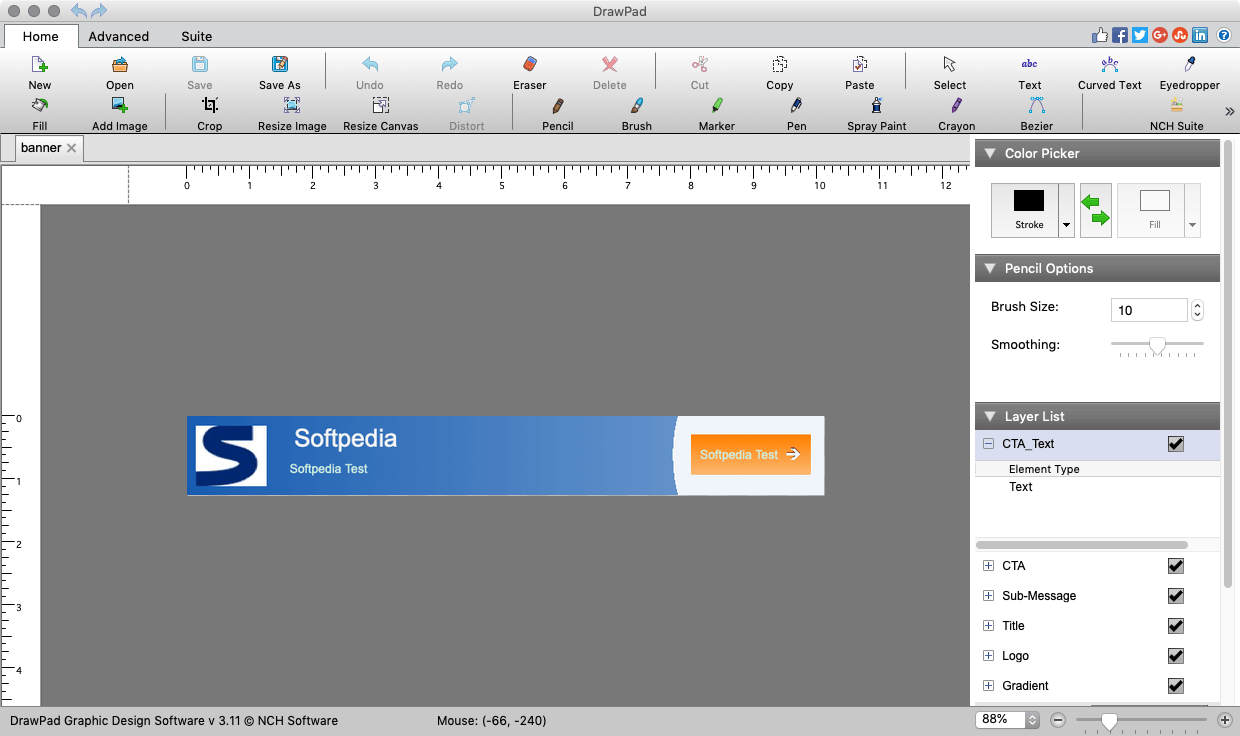Image resolution: width=1240 pixels, height=736 pixels.
Task: Collapse the CTA_Text layer entry
Action: point(988,443)
